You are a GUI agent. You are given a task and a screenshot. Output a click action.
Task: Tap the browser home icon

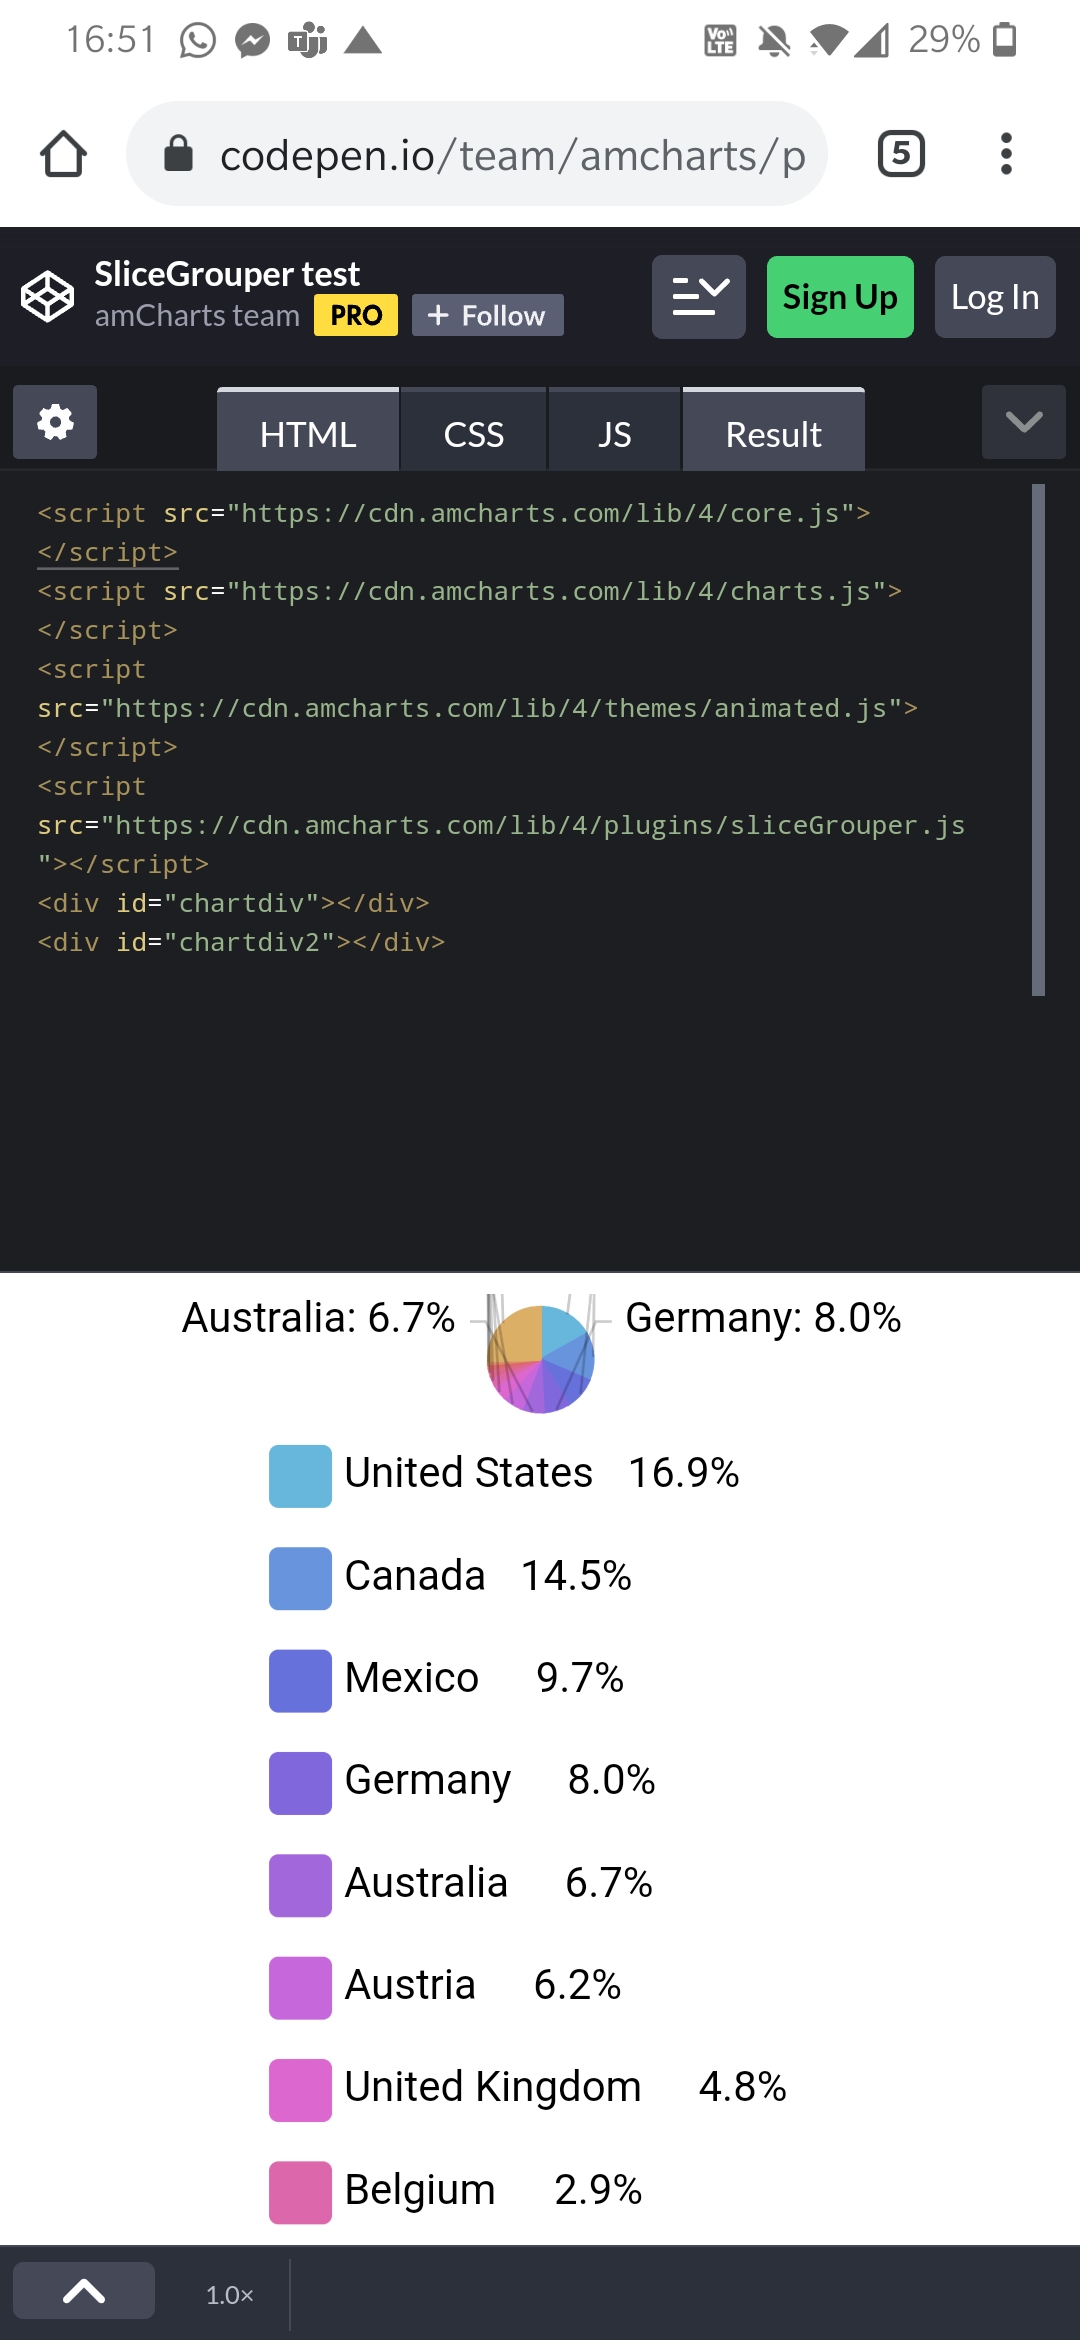(x=63, y=154)
